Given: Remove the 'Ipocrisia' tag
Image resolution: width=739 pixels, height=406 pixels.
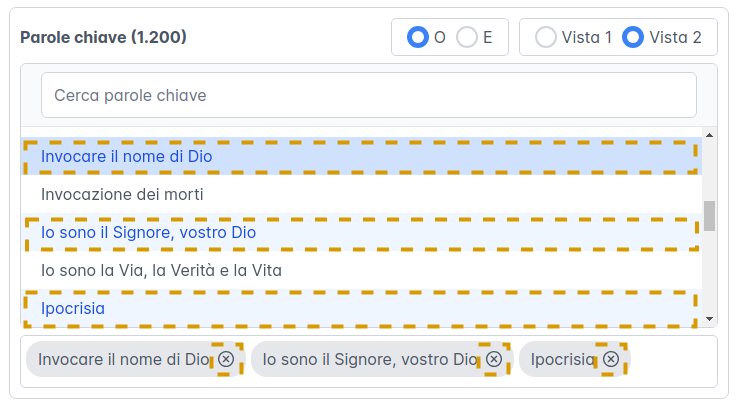Looking at the screenshot, I should coord(611,359).
